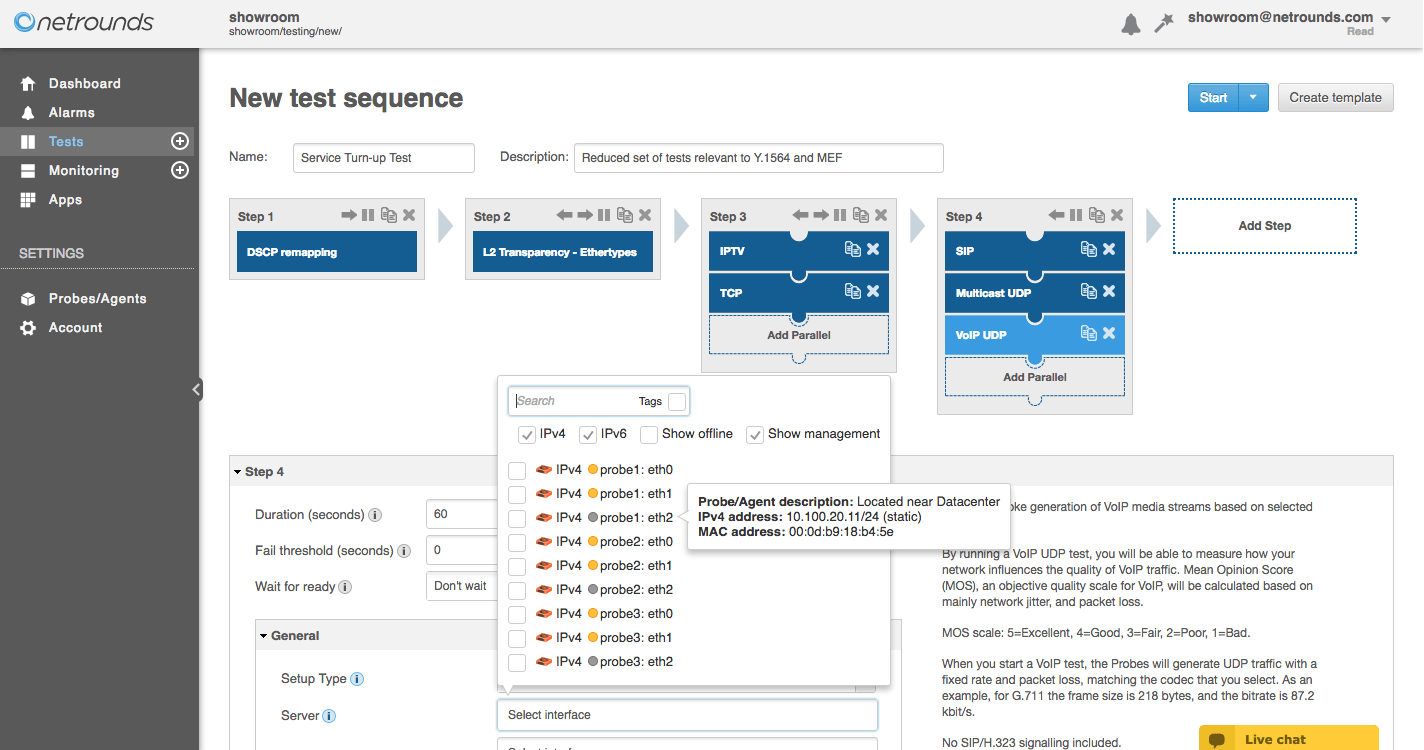Click the Add Step box

(1264, 226)
